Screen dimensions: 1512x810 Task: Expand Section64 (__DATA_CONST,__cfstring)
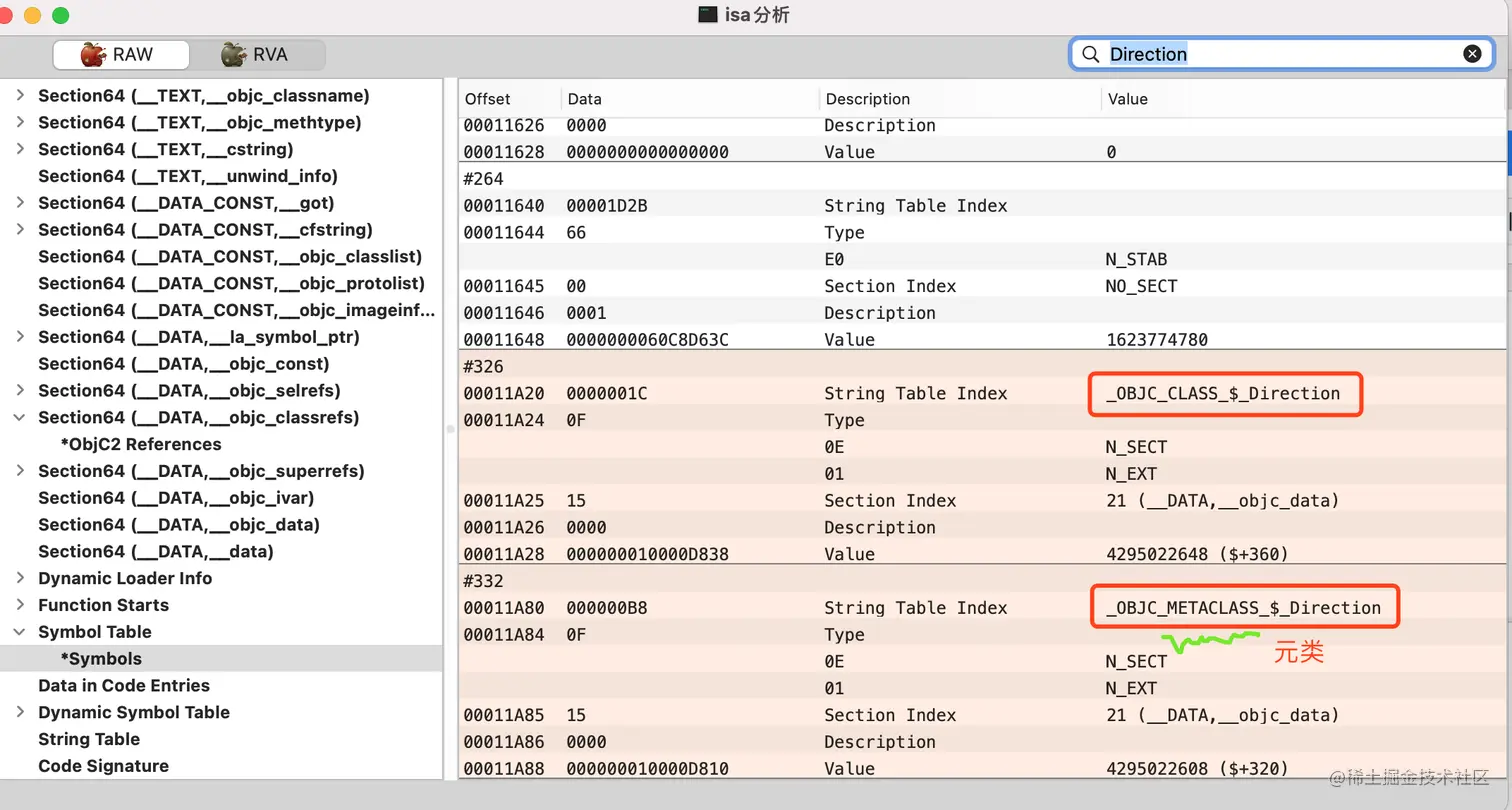[x=20, y=230]
